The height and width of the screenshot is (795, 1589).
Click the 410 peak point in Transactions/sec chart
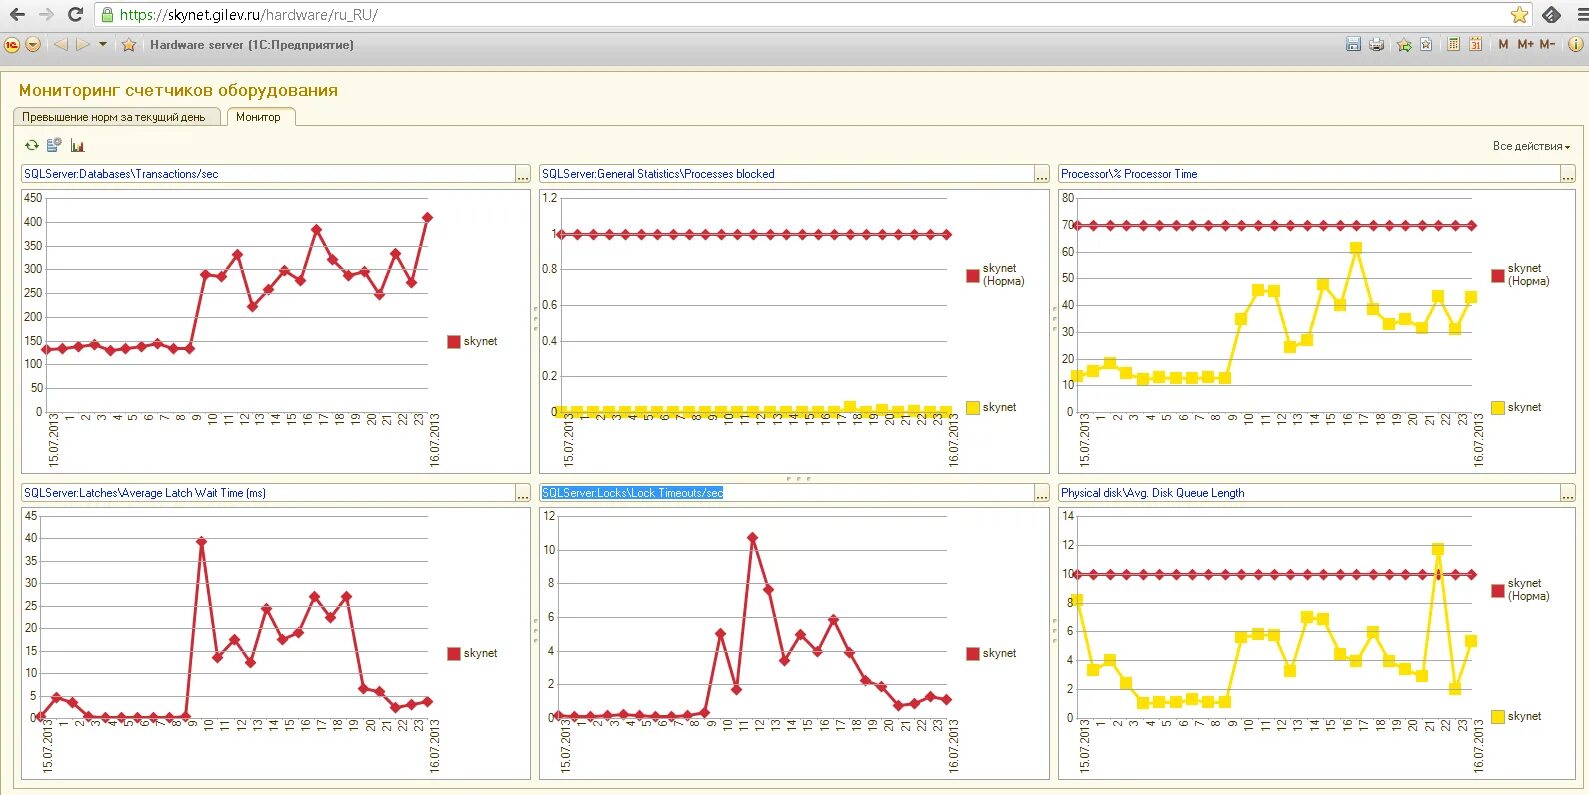428,217
